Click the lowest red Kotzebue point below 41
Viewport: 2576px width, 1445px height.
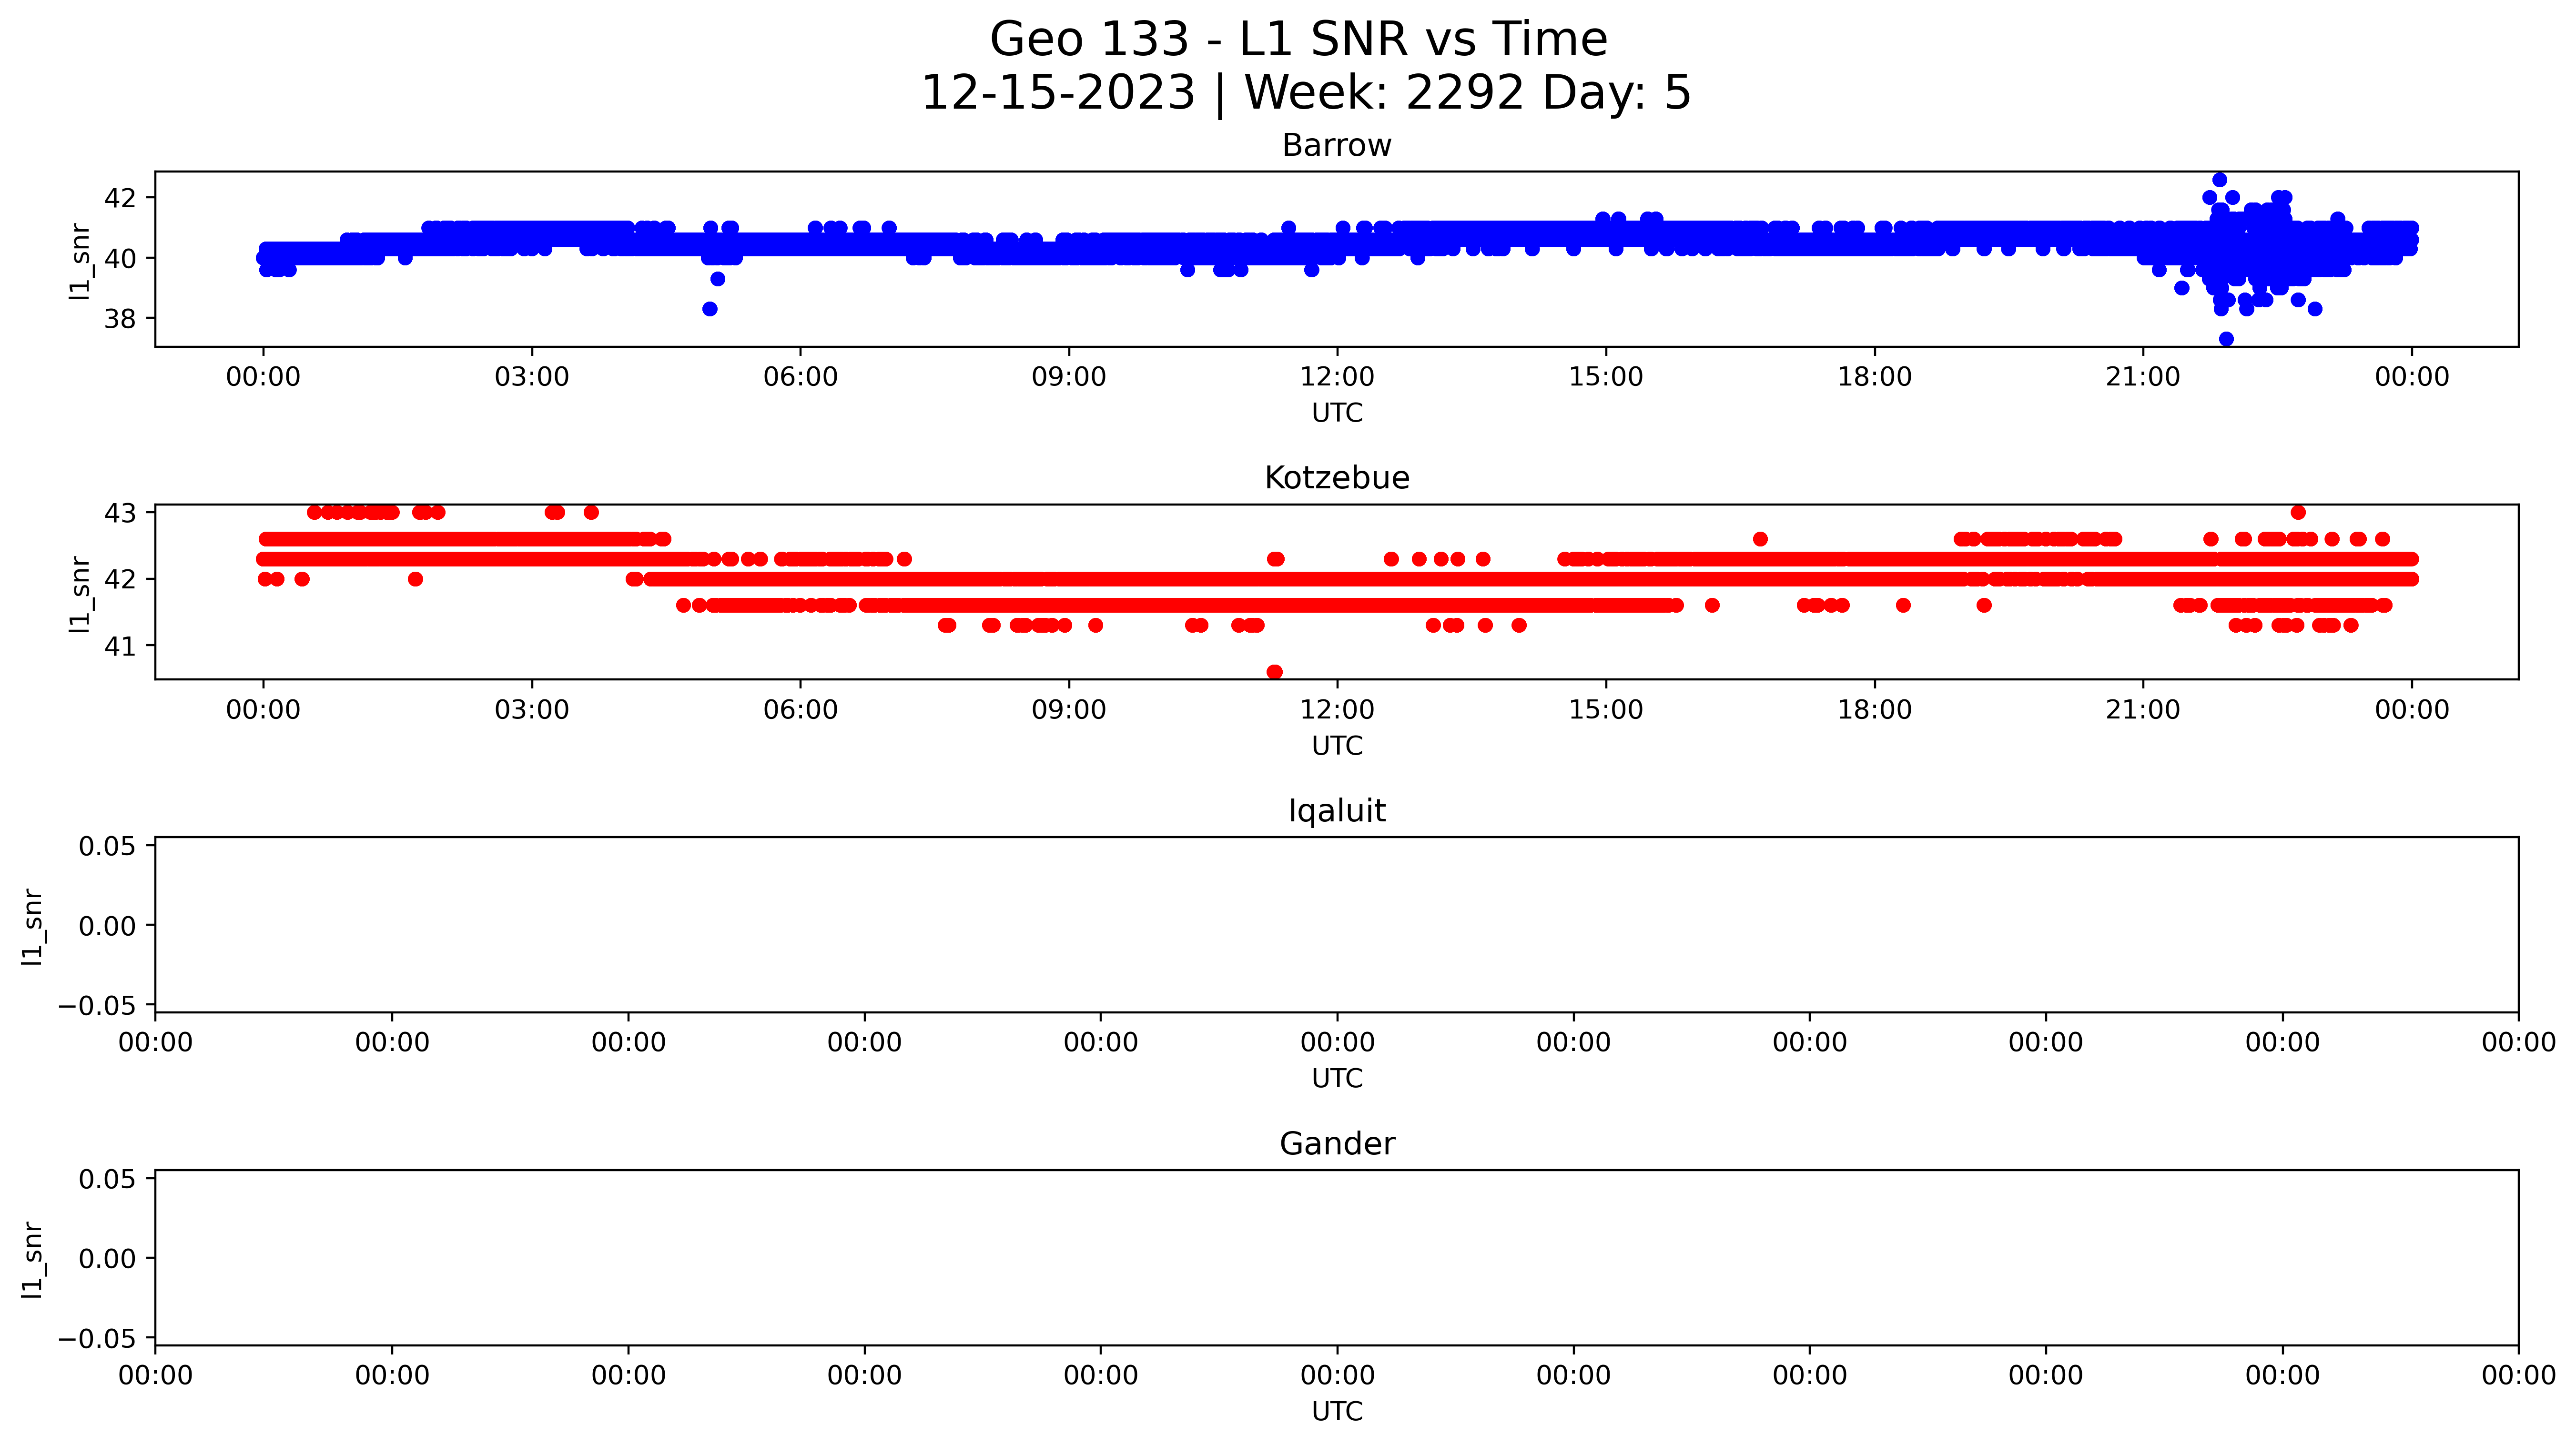point(1274,672)
